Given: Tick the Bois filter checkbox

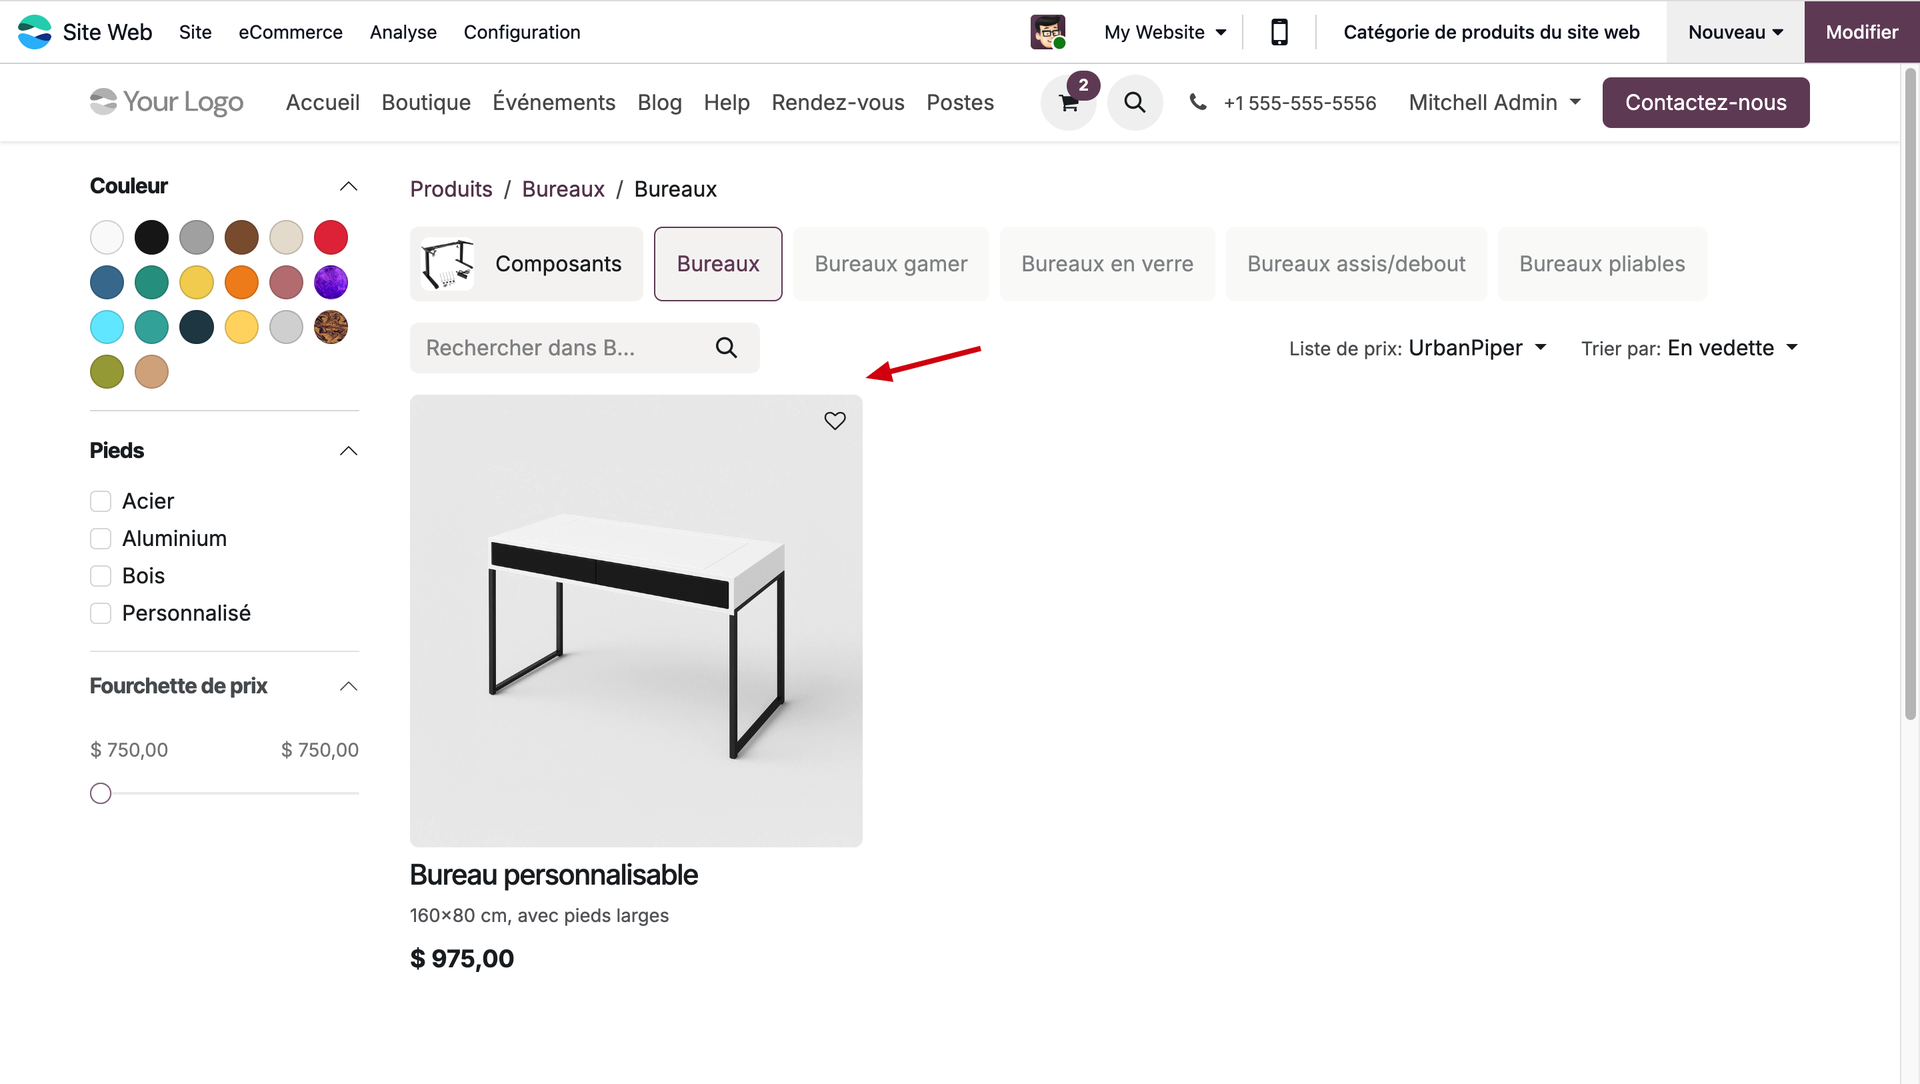Looking at the screenshot, I should click(x=101, y=576).
